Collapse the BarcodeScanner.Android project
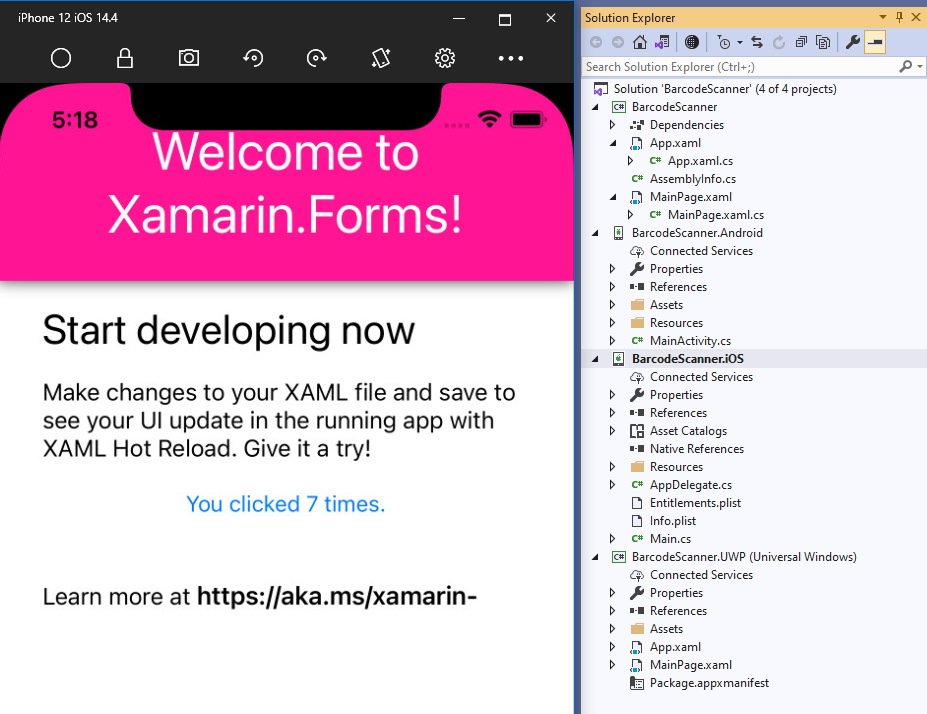 [x=597, y=233]
